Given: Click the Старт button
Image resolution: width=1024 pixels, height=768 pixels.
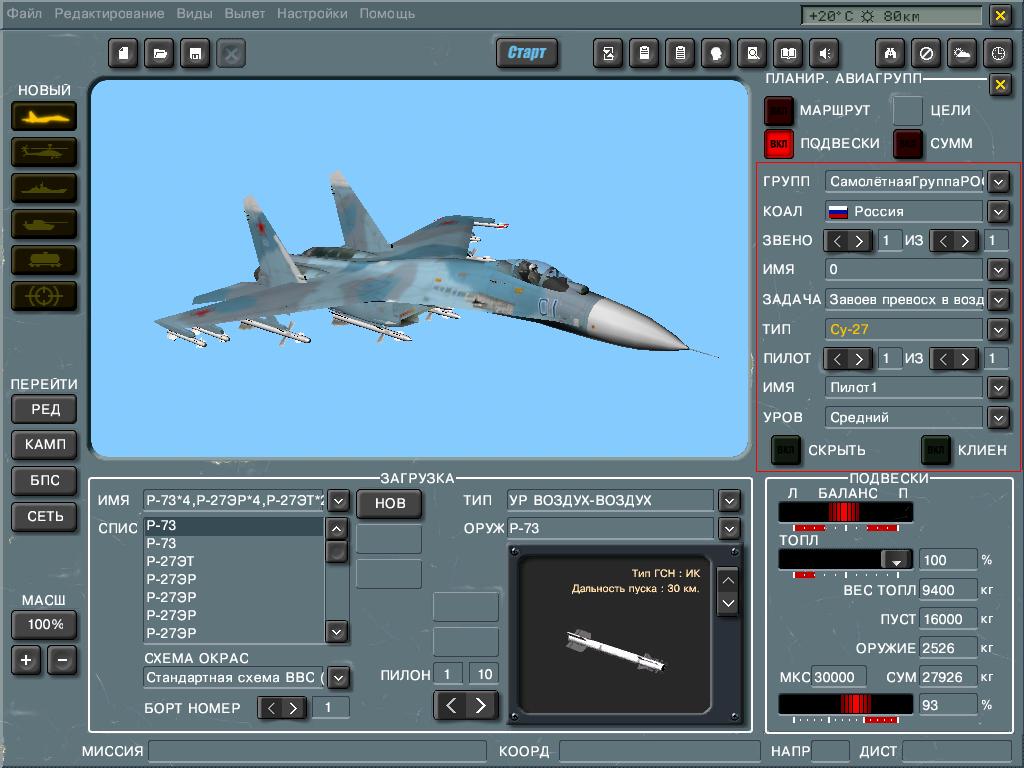Looking at the screenshot, I should pos(527,53).
